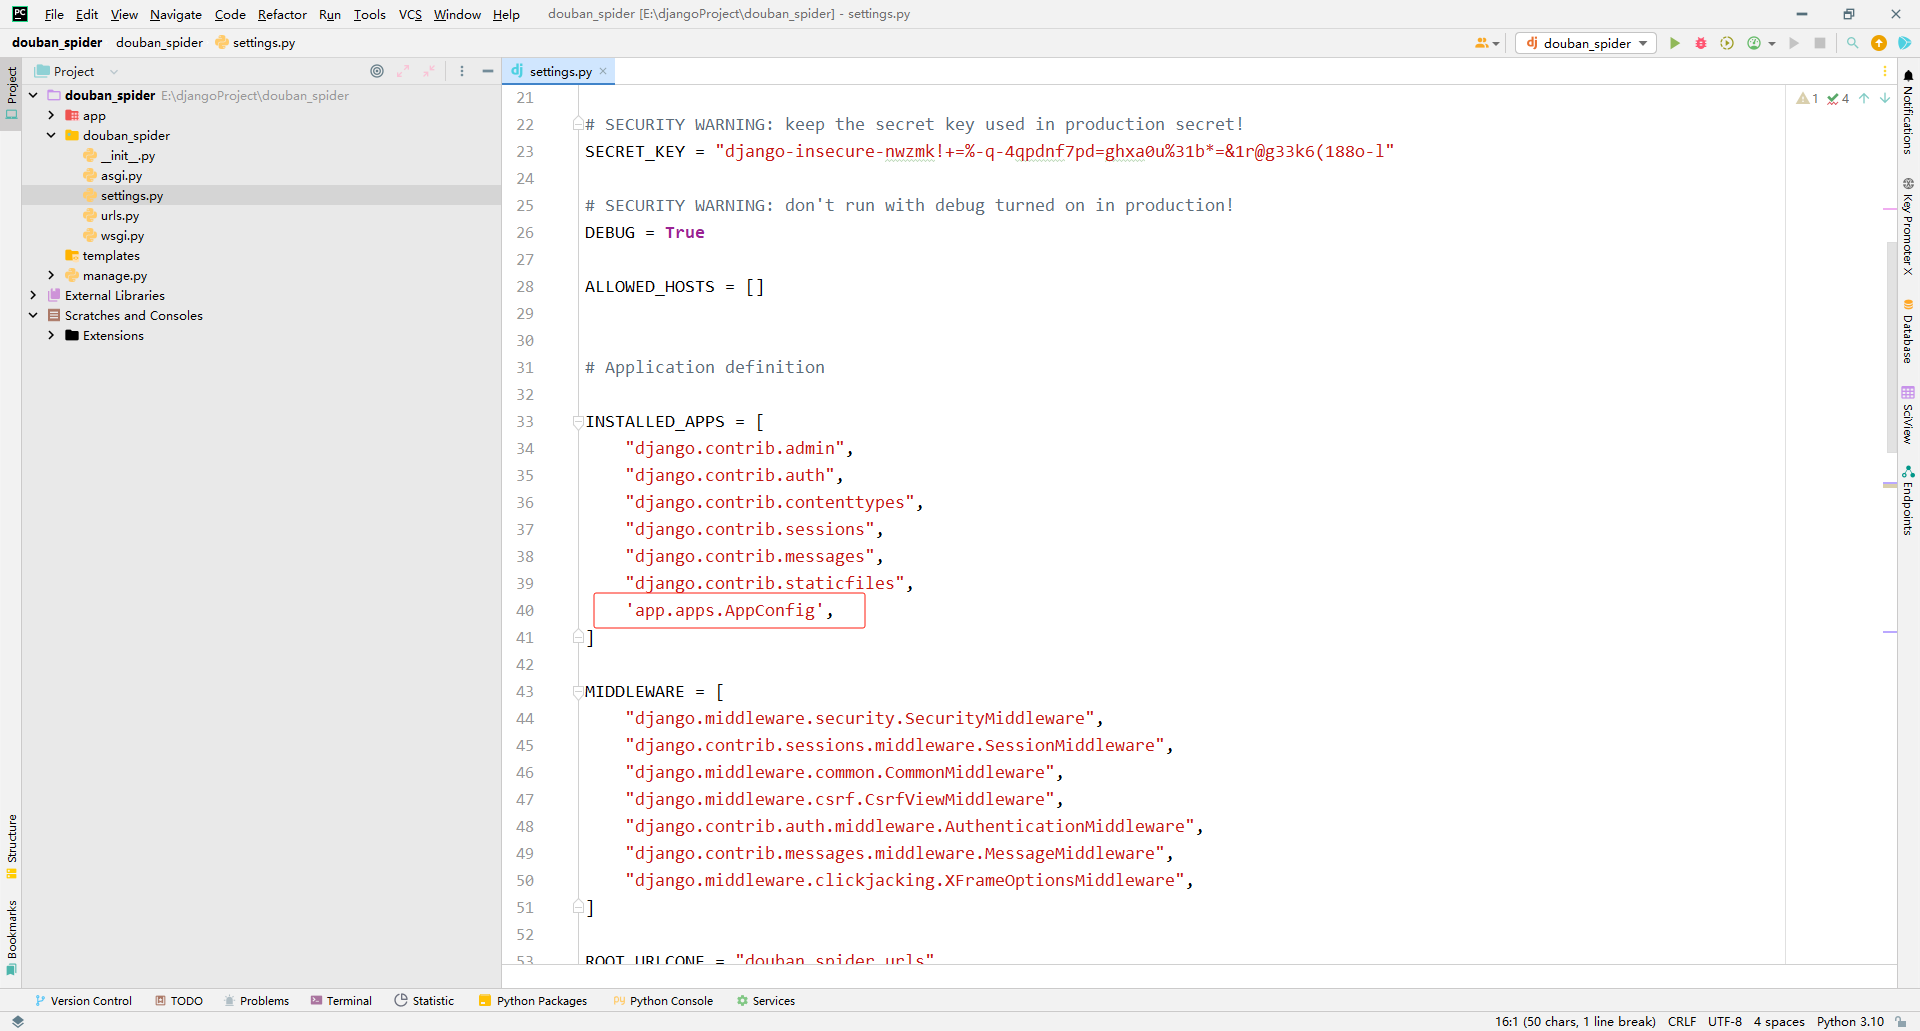
Task: Open the Services tool window
Action: coord(766,1000)
